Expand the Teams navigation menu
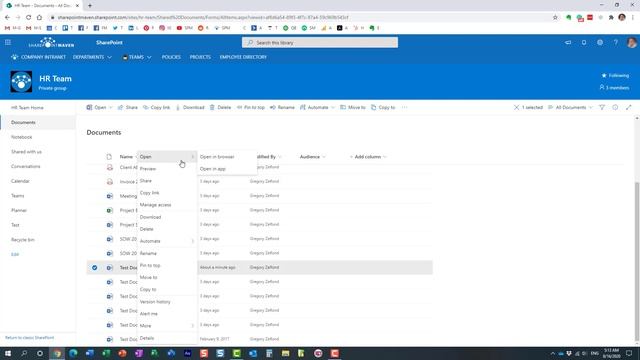Image resolution: width=640 pixels, height=360 pixels. click(x=137, y=57)
